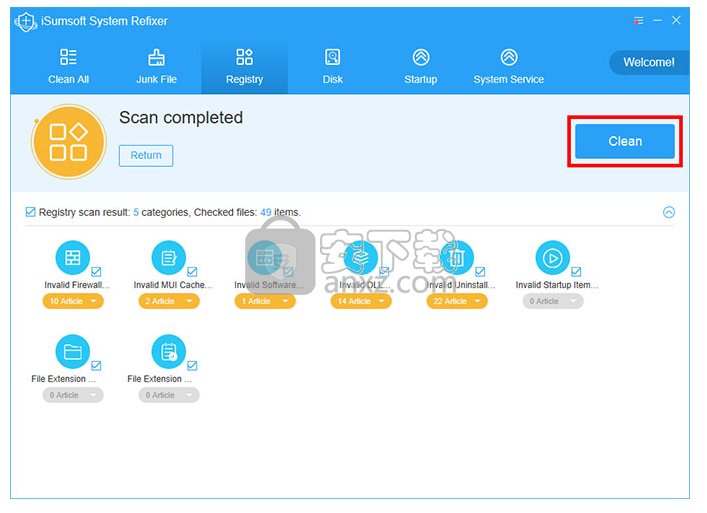
Task: Uncheck the first File Extension checkbox
Action: pyautogui.click(x=96, y=365)
